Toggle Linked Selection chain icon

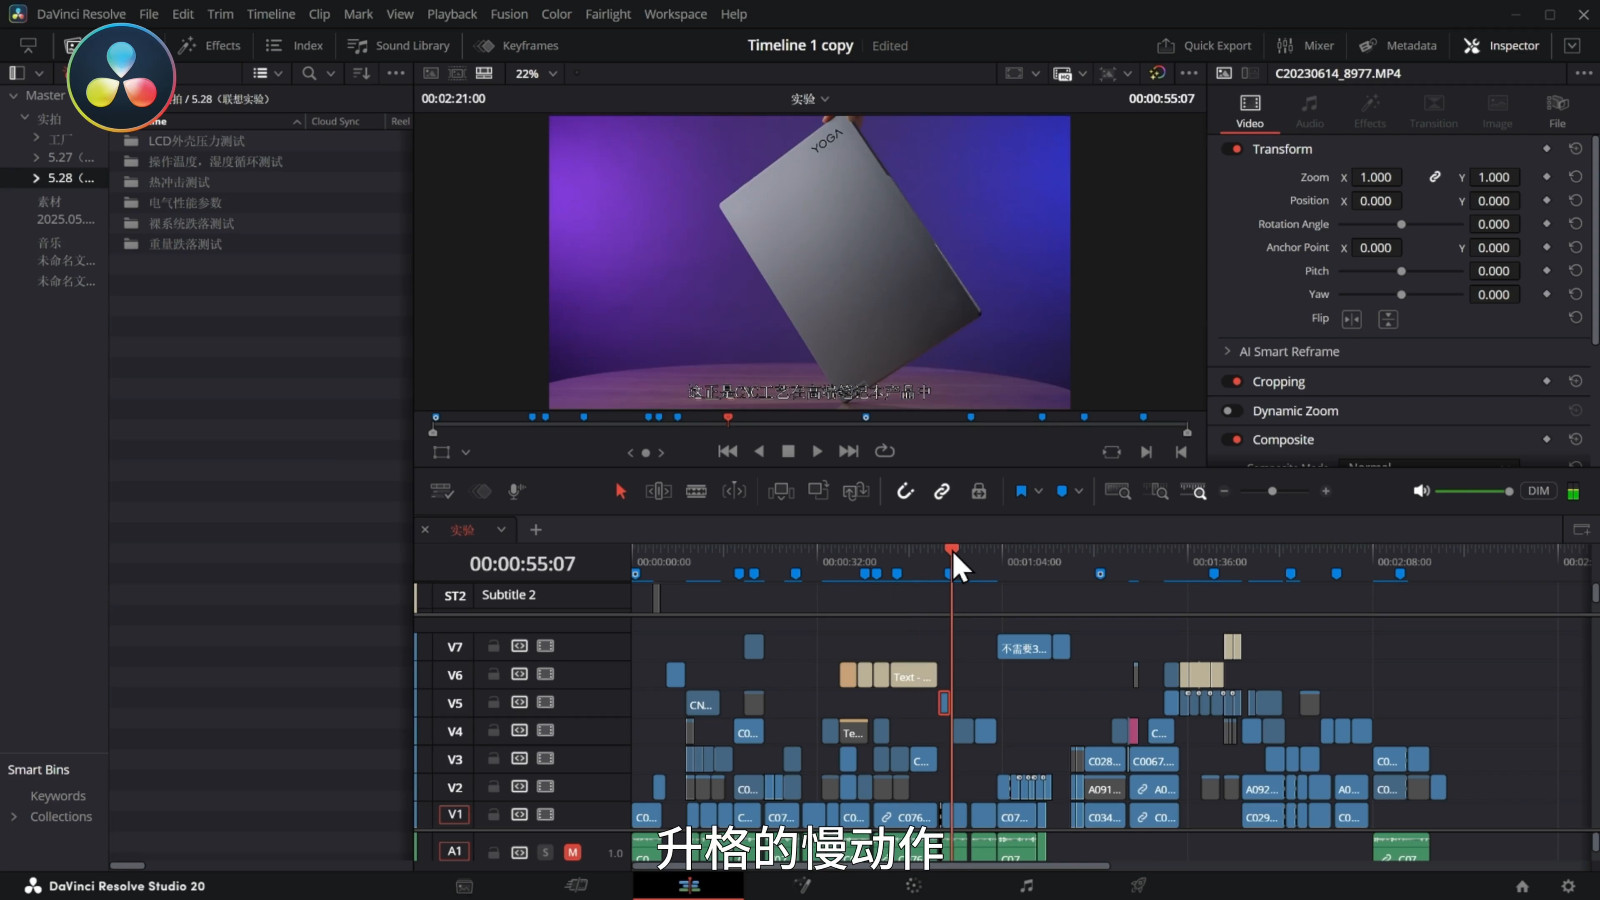(x=942, y=491)
